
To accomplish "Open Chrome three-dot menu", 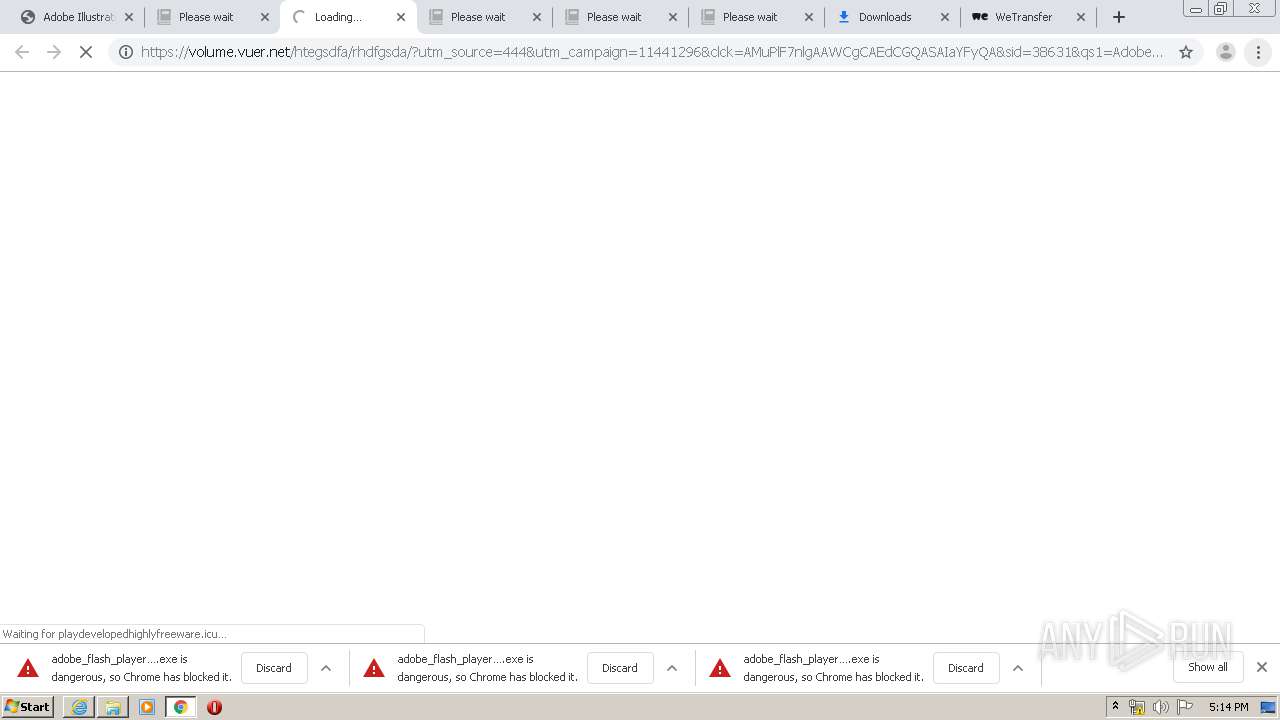I will (x=1258, y=52).
